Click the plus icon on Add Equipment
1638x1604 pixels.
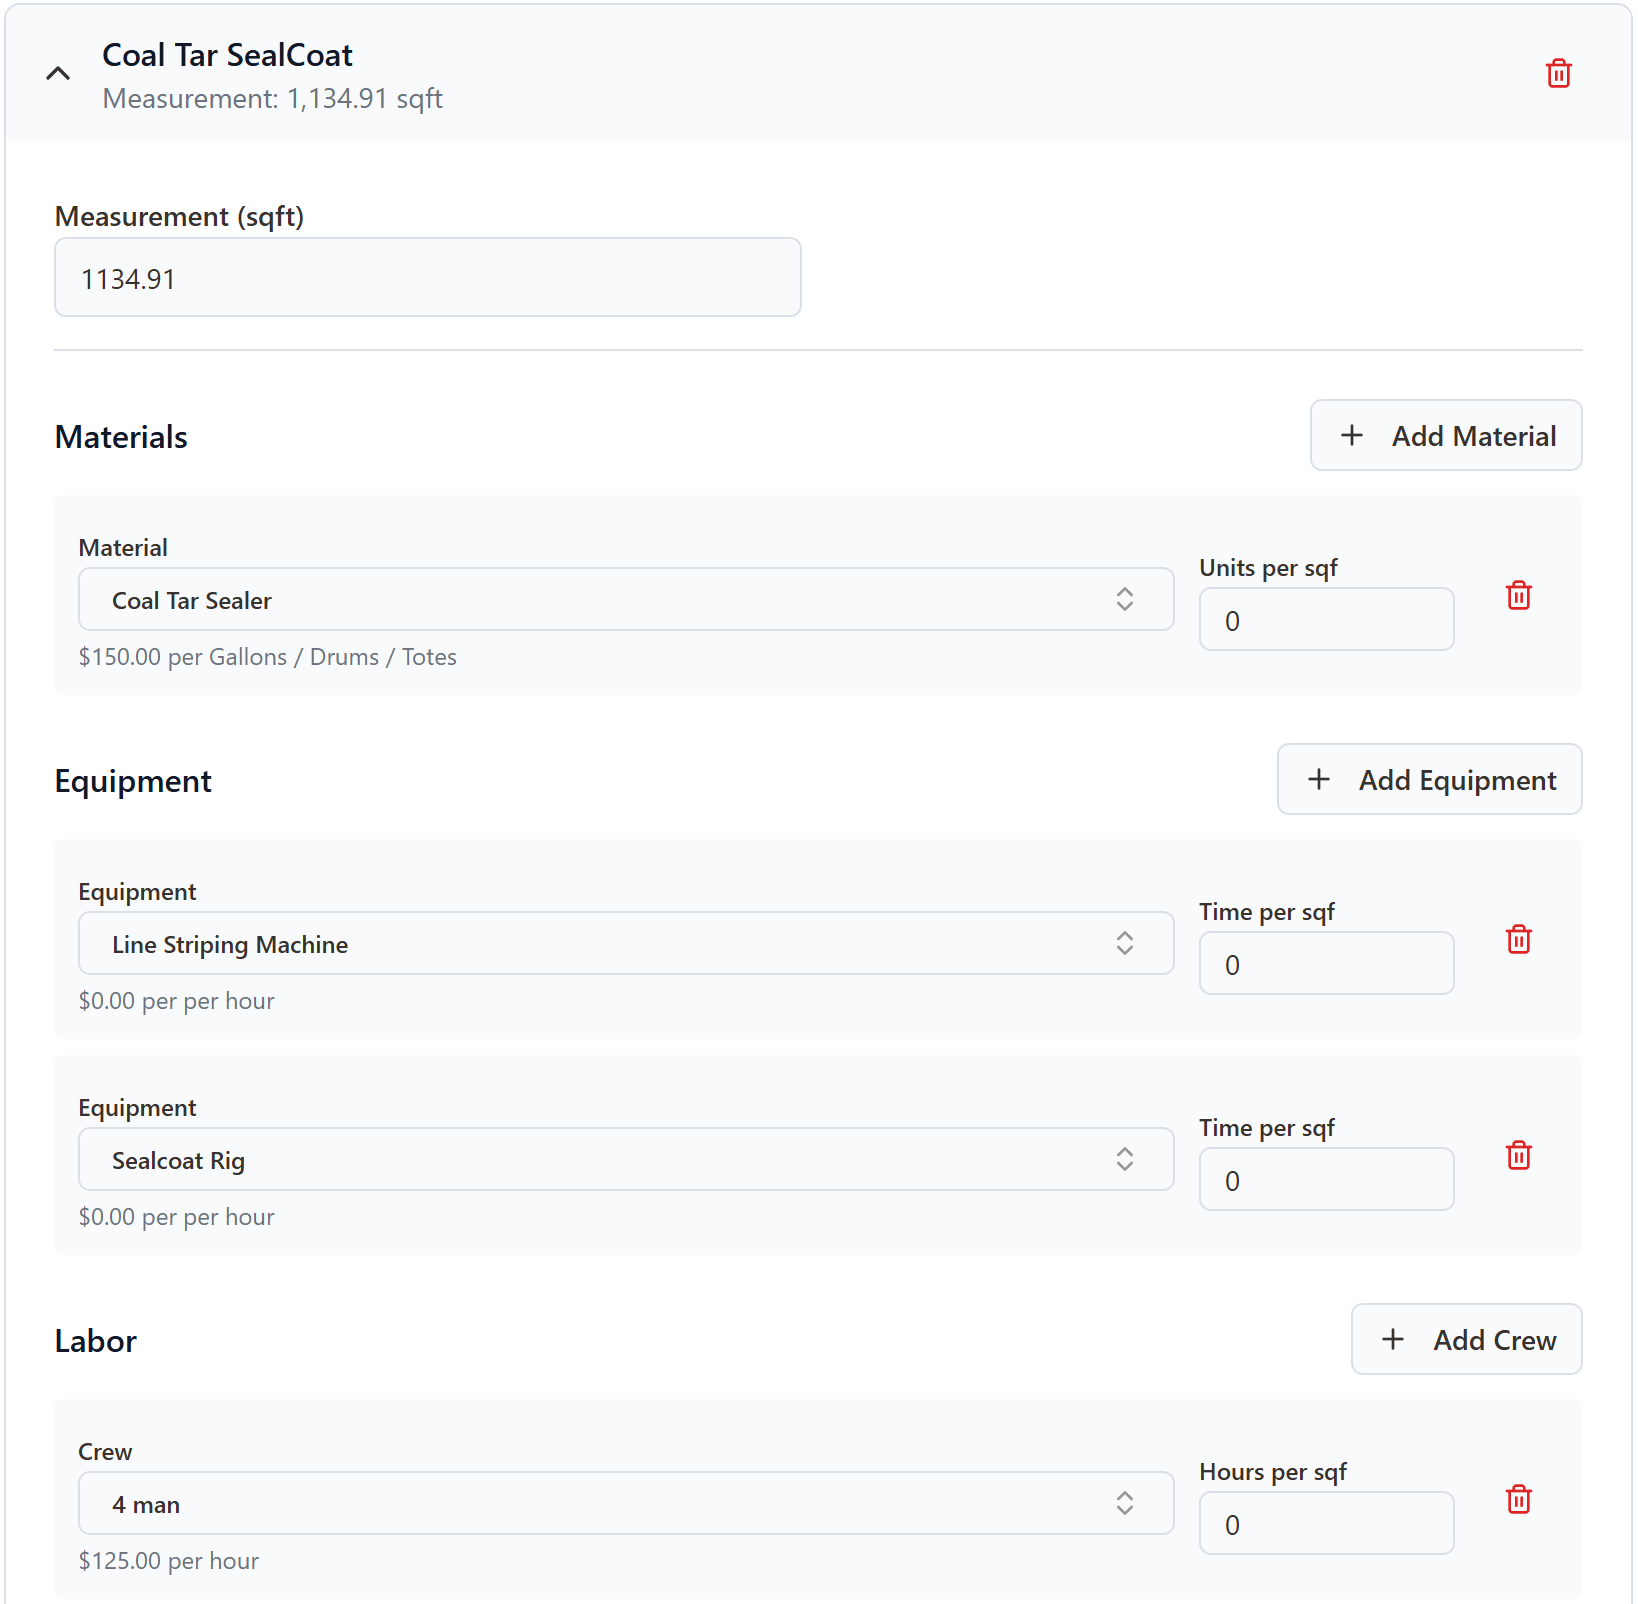pyautogui.click(x=1320, y=779)
